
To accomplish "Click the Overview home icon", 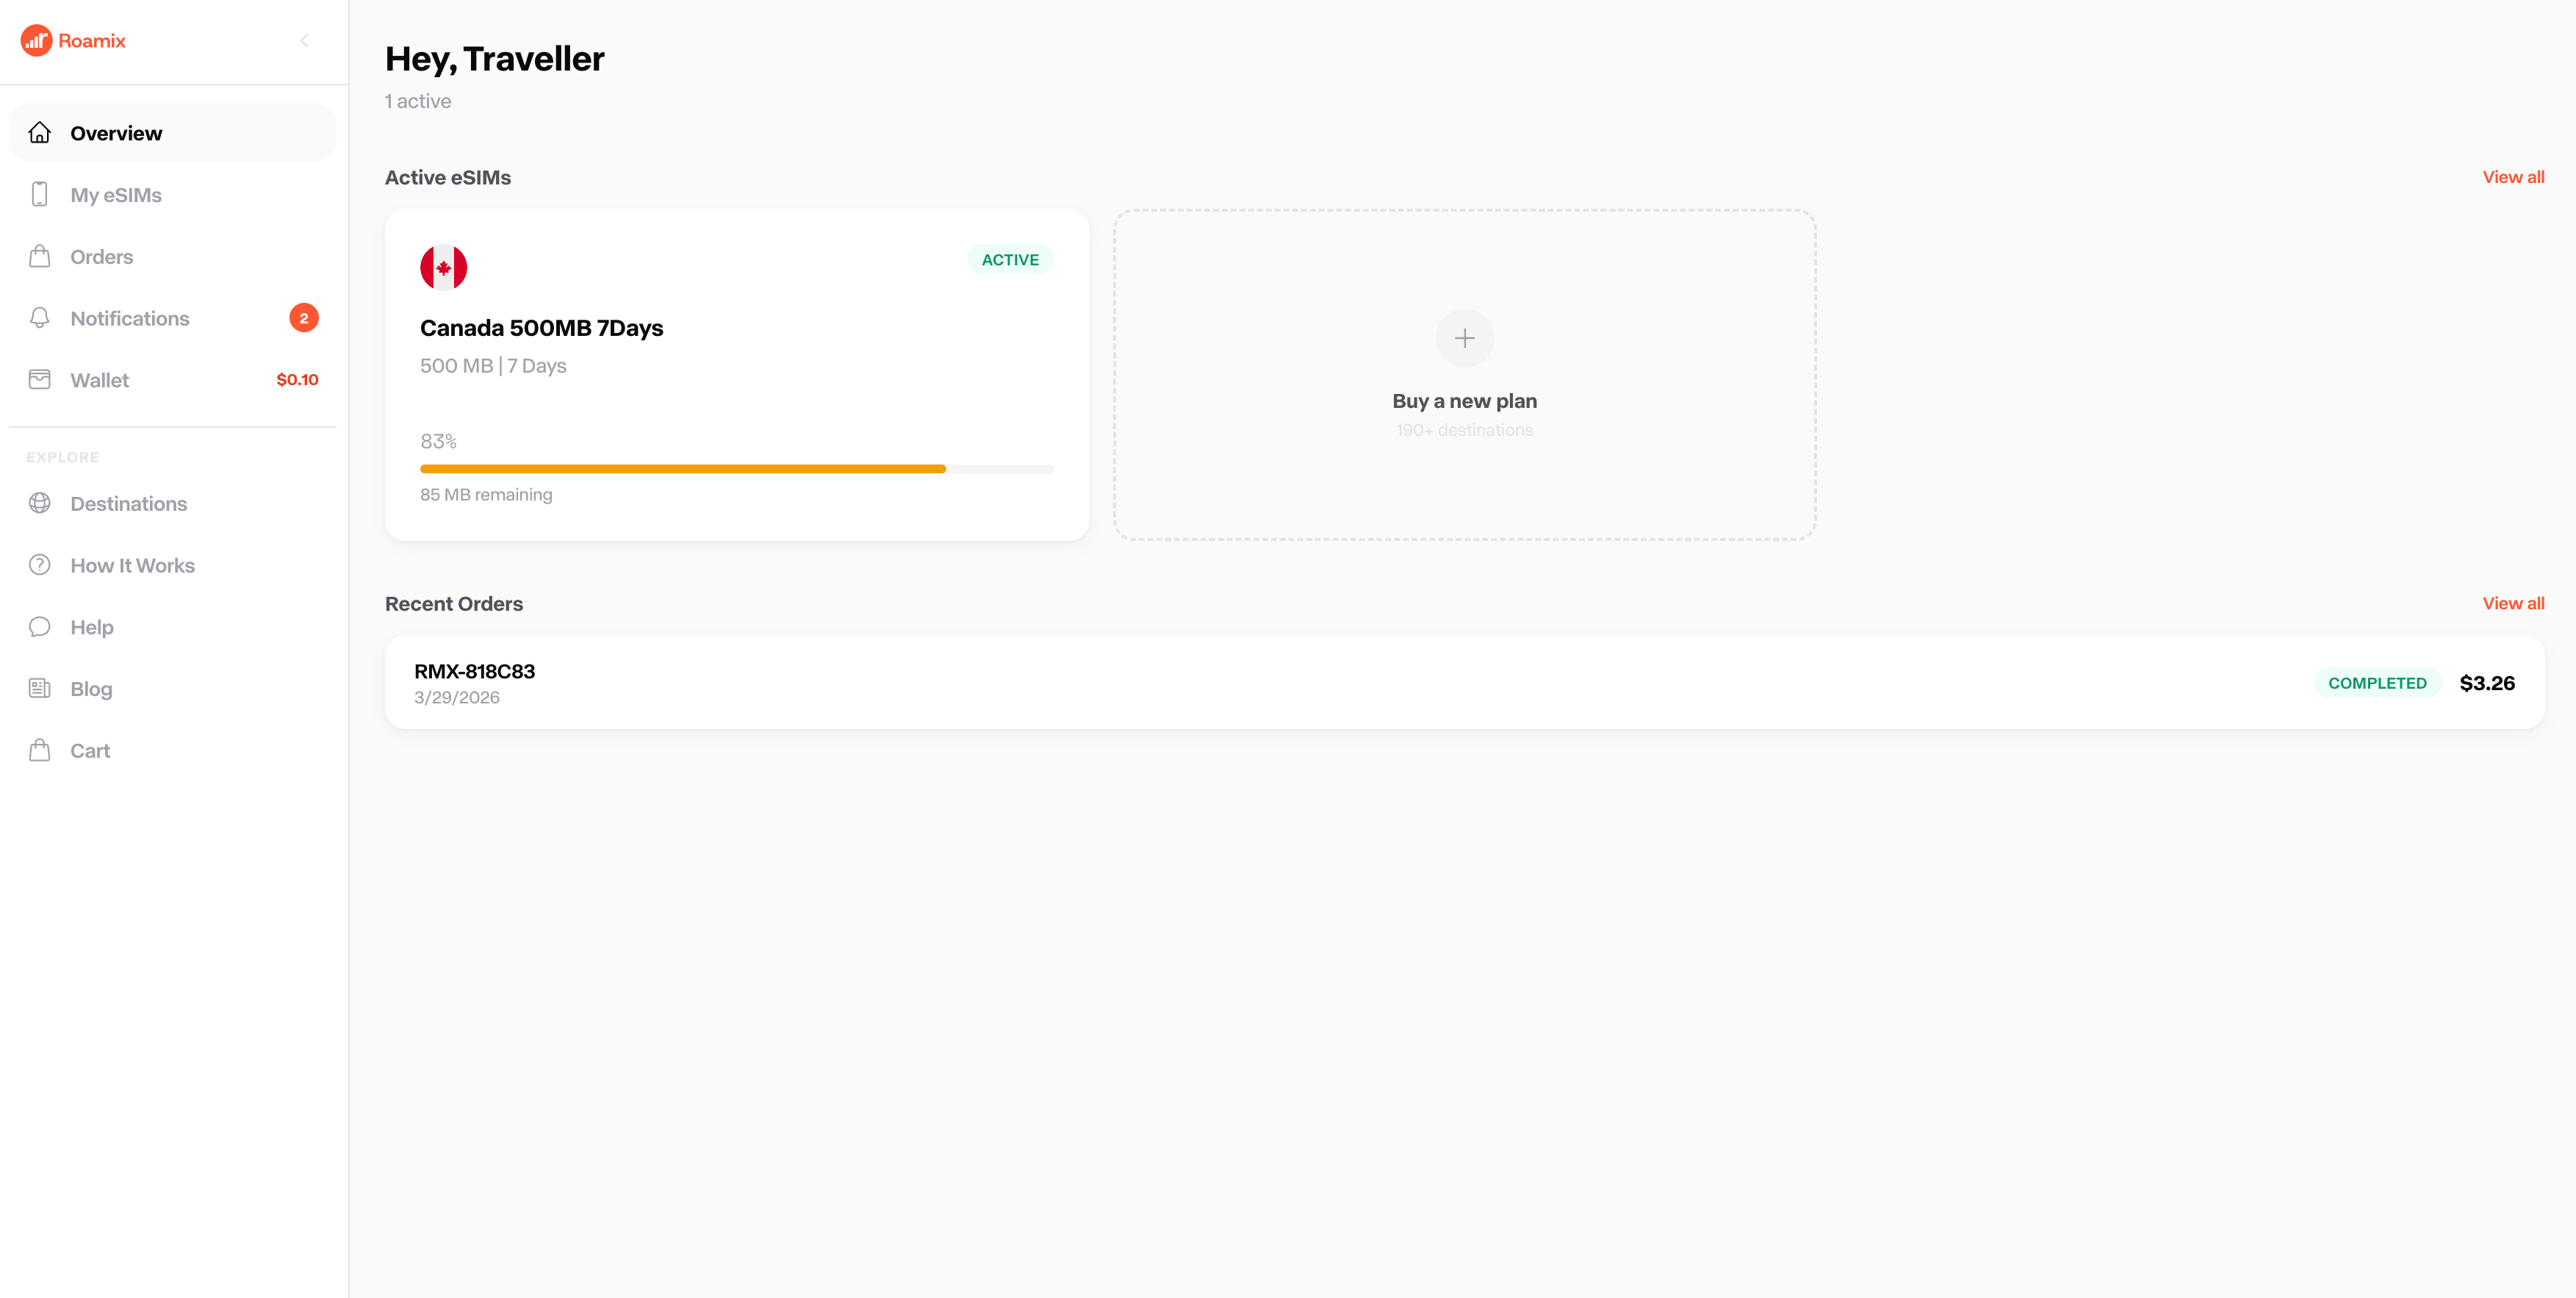I will (x=40, y=133).
